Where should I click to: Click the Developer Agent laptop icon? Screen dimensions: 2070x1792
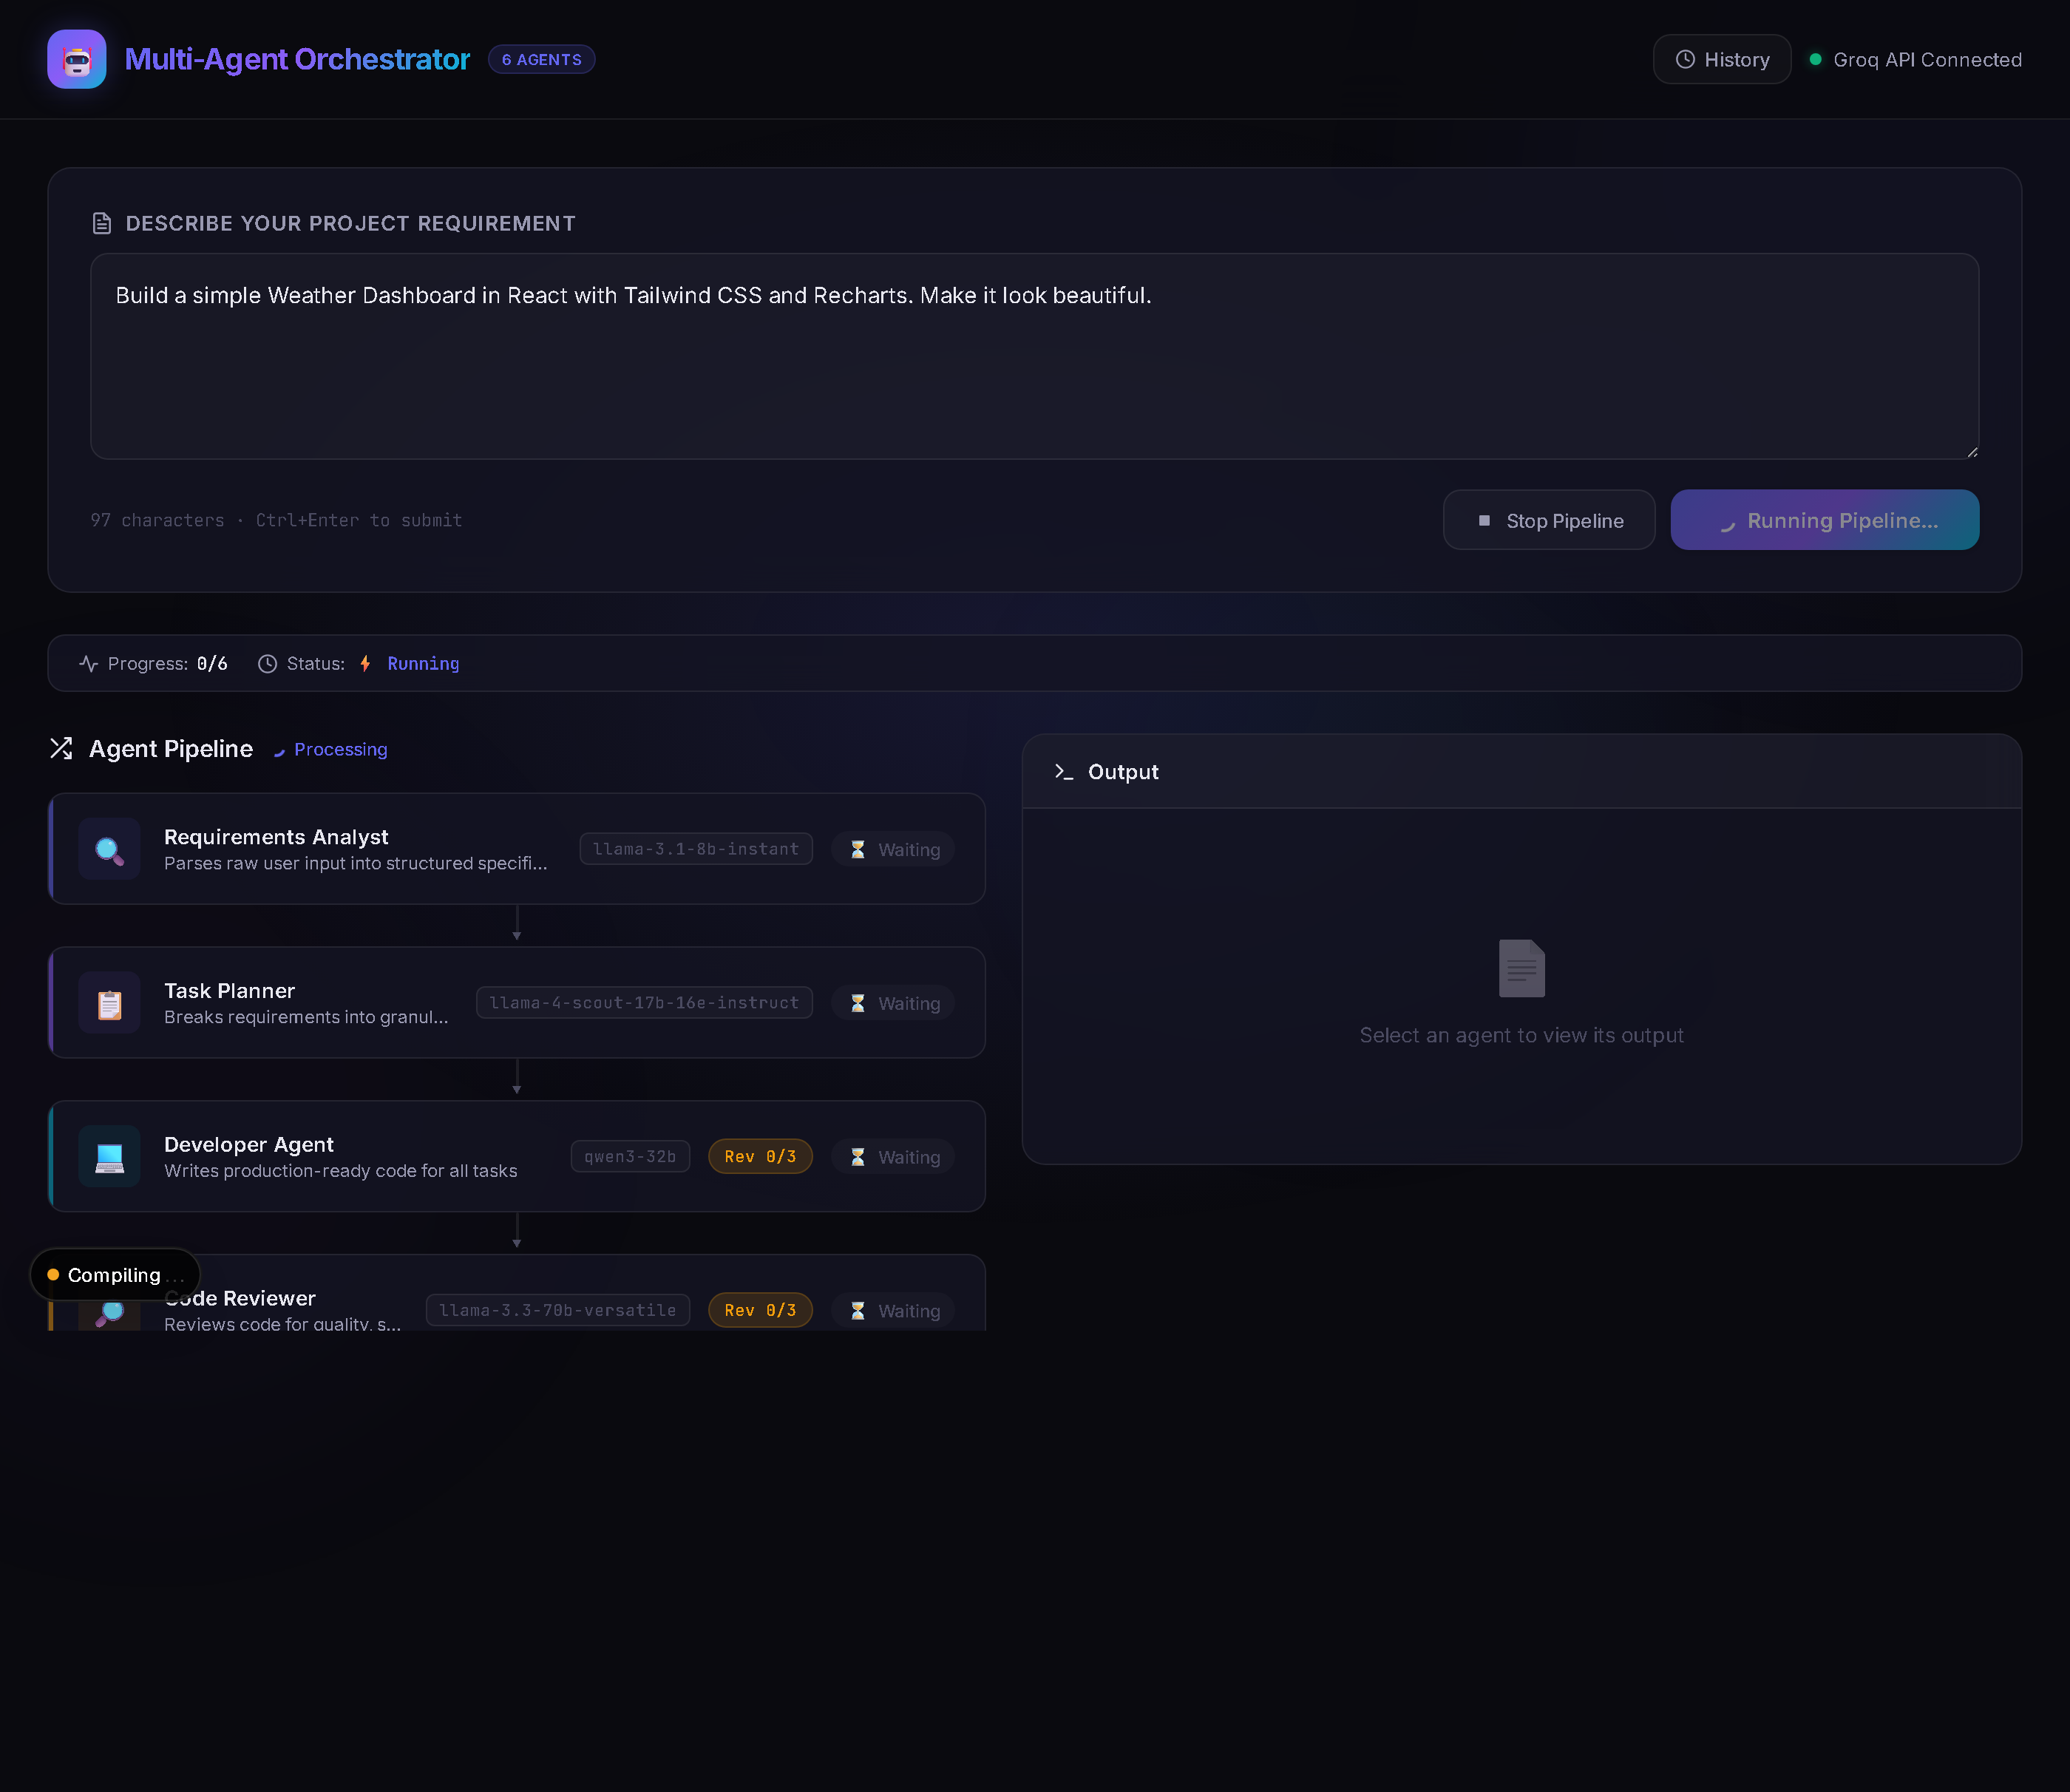click(x=109, y=1157)
